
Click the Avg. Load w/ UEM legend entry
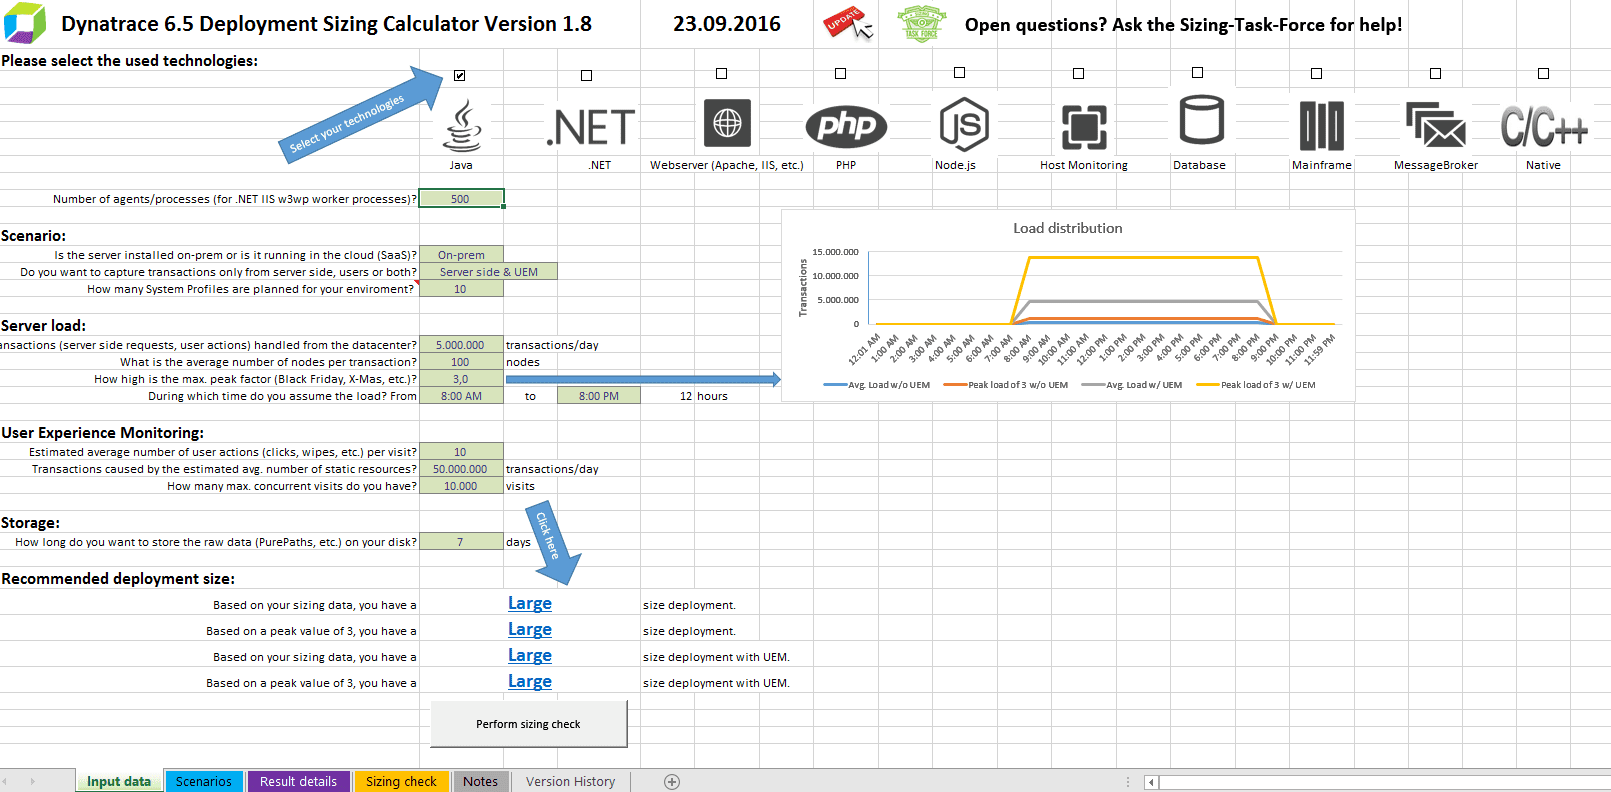[1132, 385]
